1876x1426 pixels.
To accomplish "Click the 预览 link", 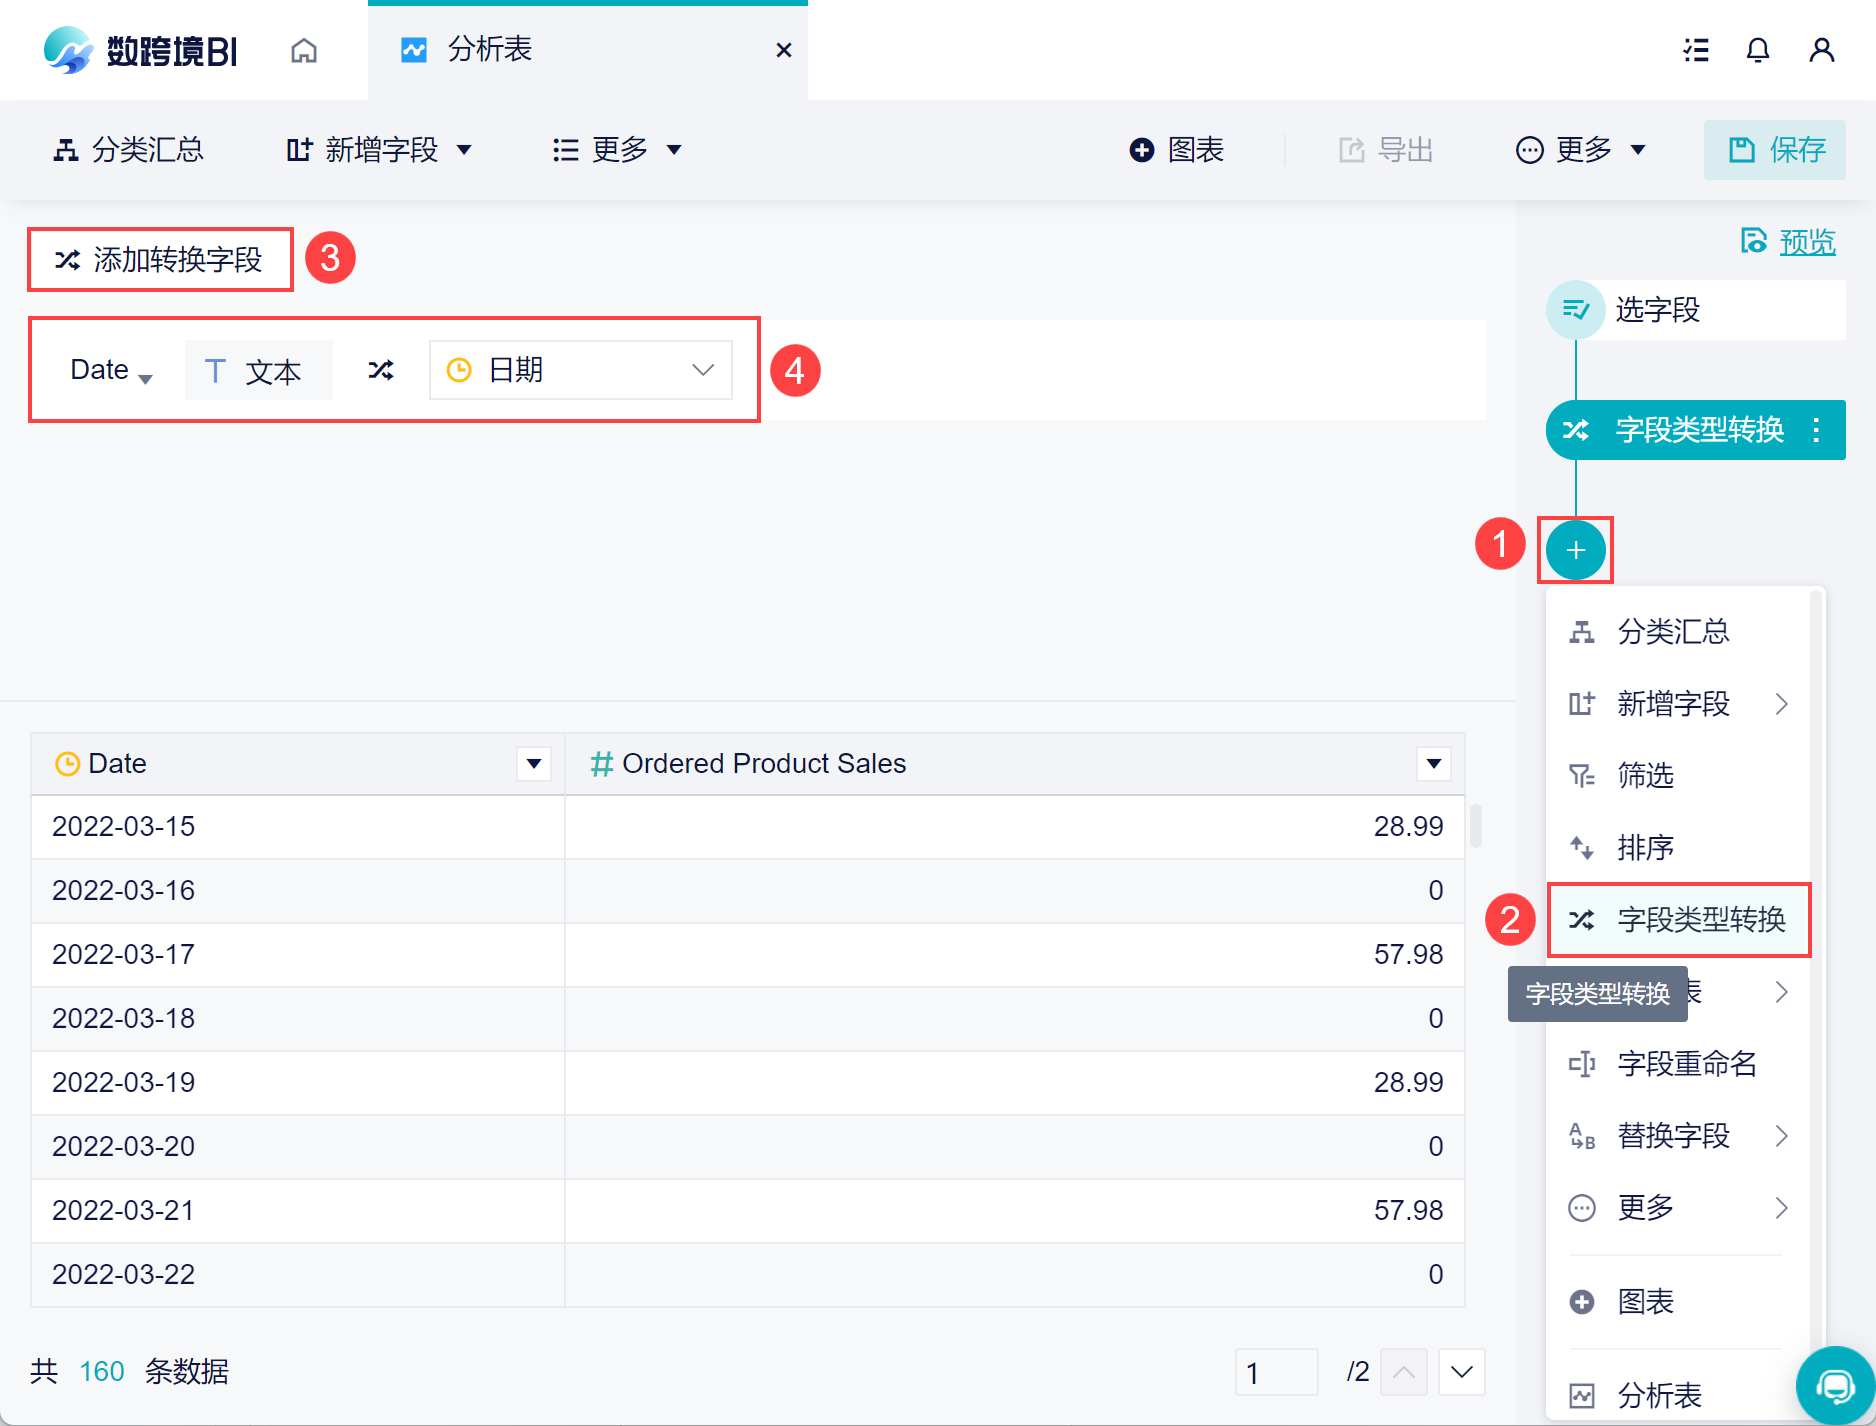I will [1806, 242].
